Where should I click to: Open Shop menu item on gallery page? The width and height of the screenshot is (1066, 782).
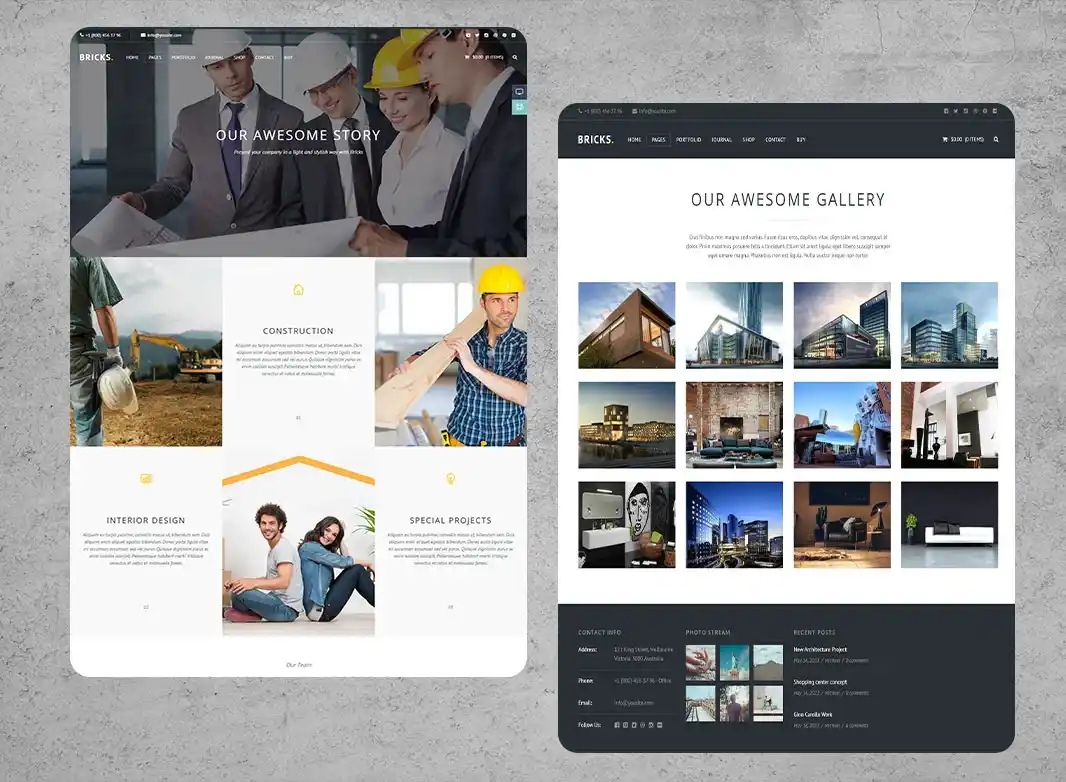coord(749,139)
